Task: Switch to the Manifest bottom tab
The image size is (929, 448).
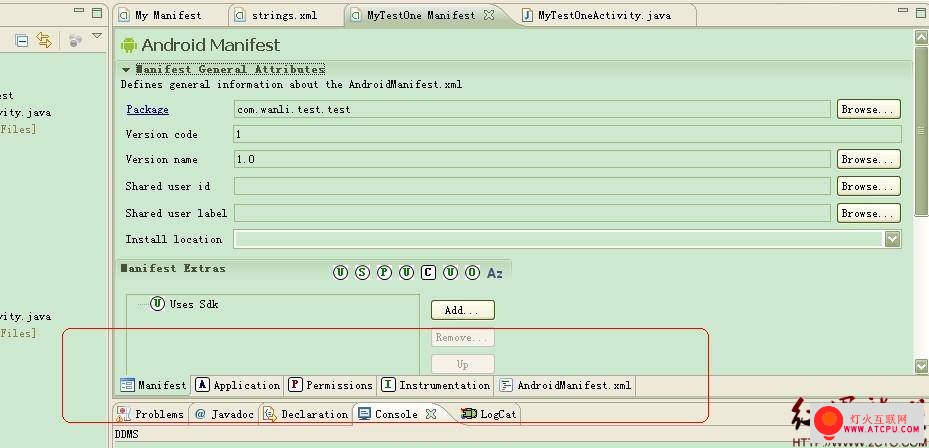Action: [x=154, y=385]
